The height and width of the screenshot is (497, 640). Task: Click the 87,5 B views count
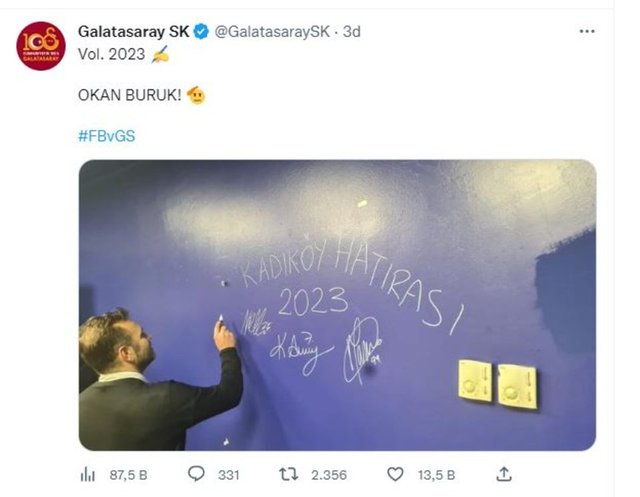click(128, 475)
